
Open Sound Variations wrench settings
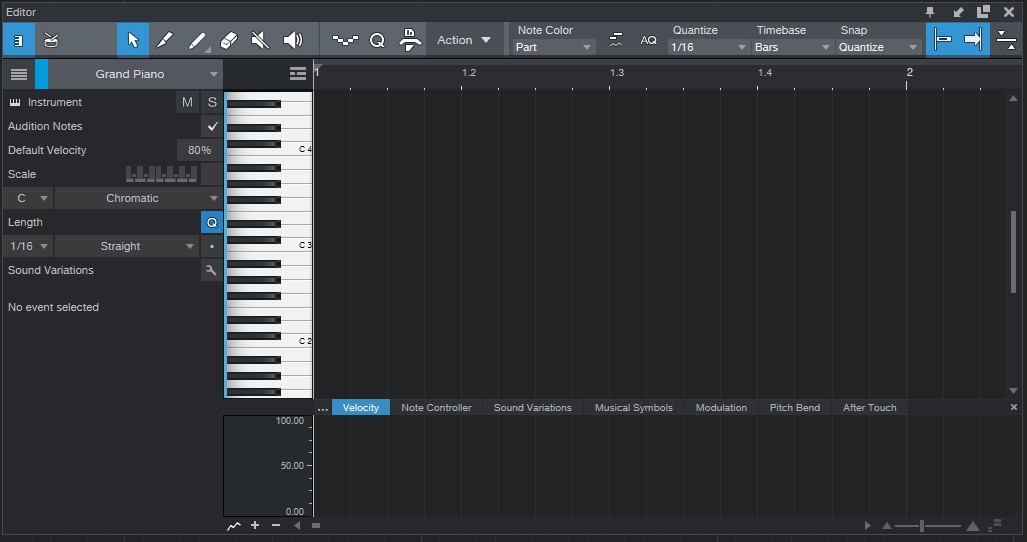211,270
